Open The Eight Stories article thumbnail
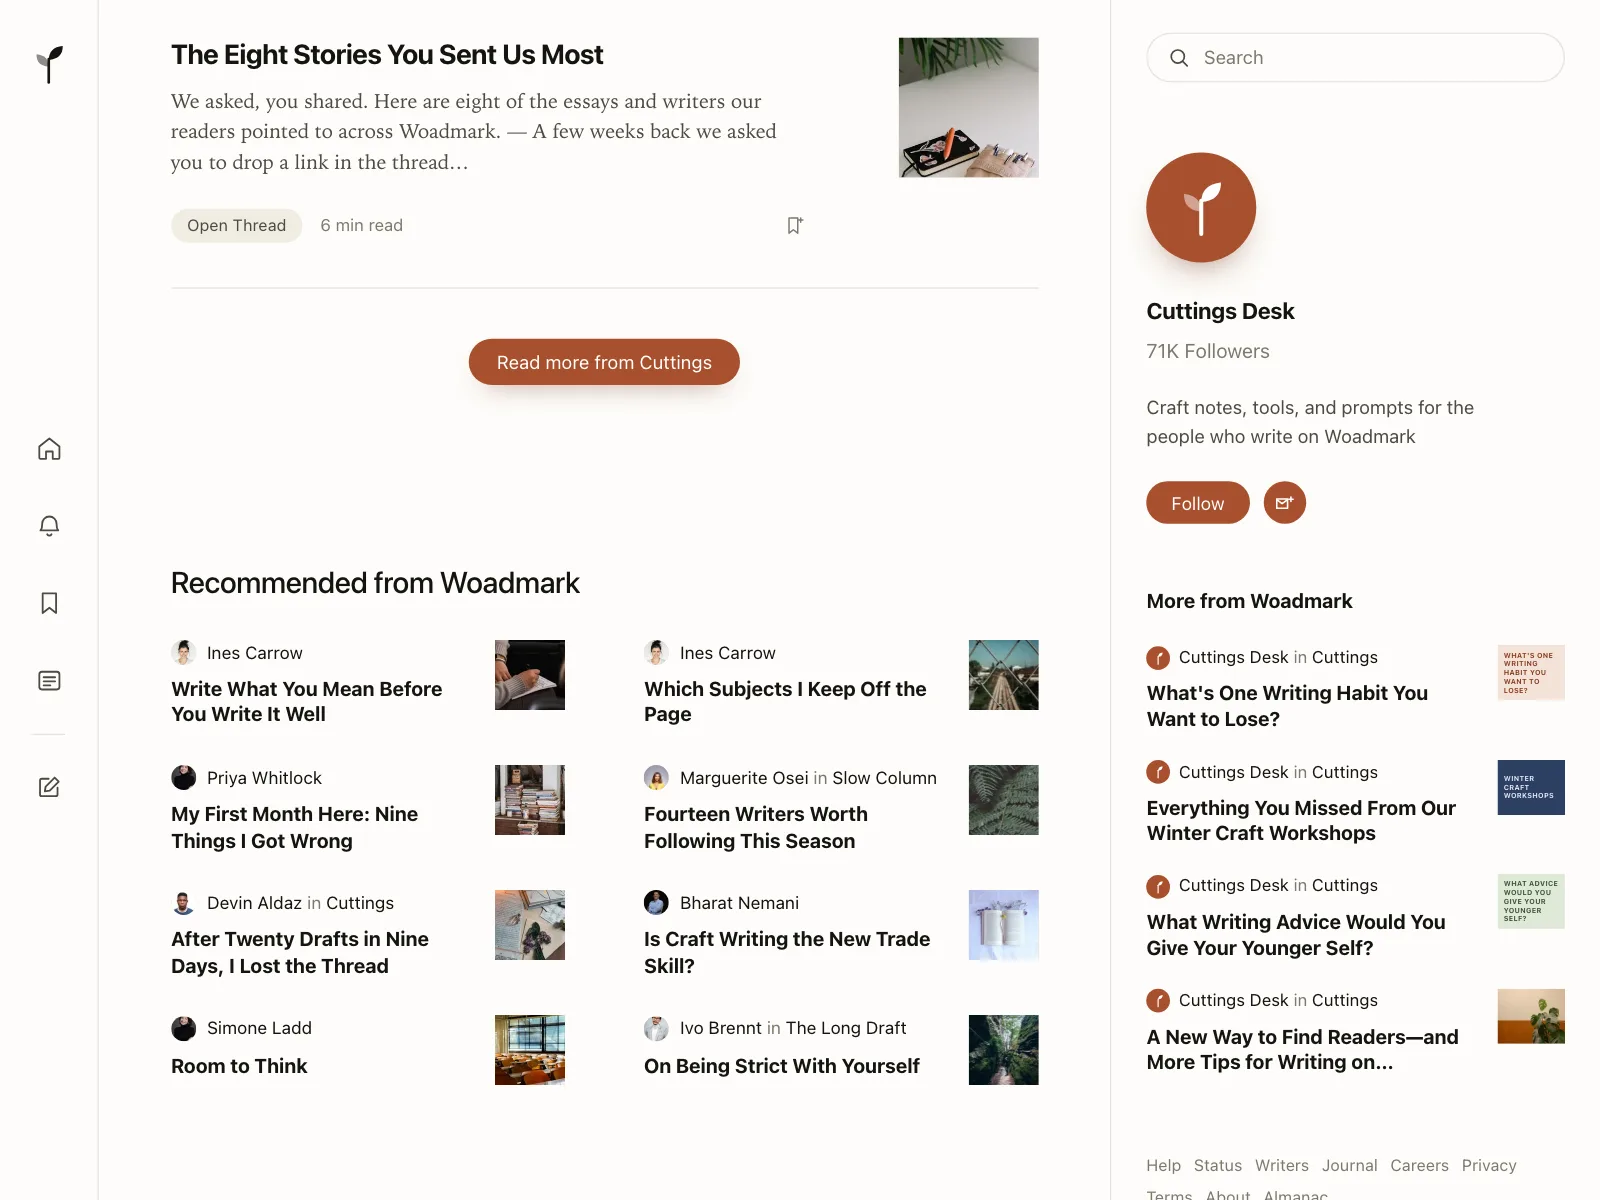1600x1200 pixels. tap(968, 108)
